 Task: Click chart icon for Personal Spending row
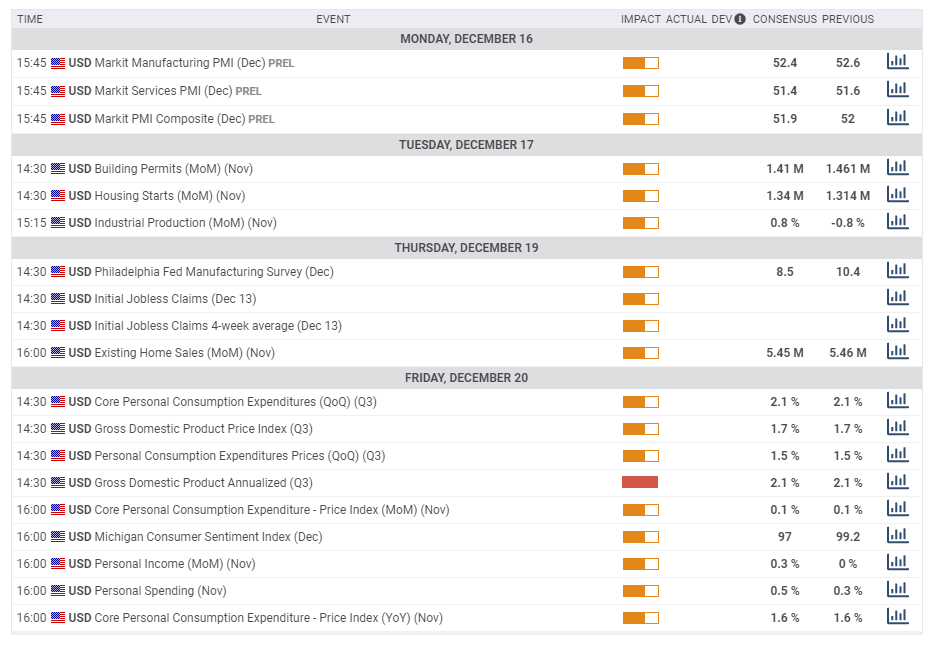pyautogui.click(x=897, y=589)
